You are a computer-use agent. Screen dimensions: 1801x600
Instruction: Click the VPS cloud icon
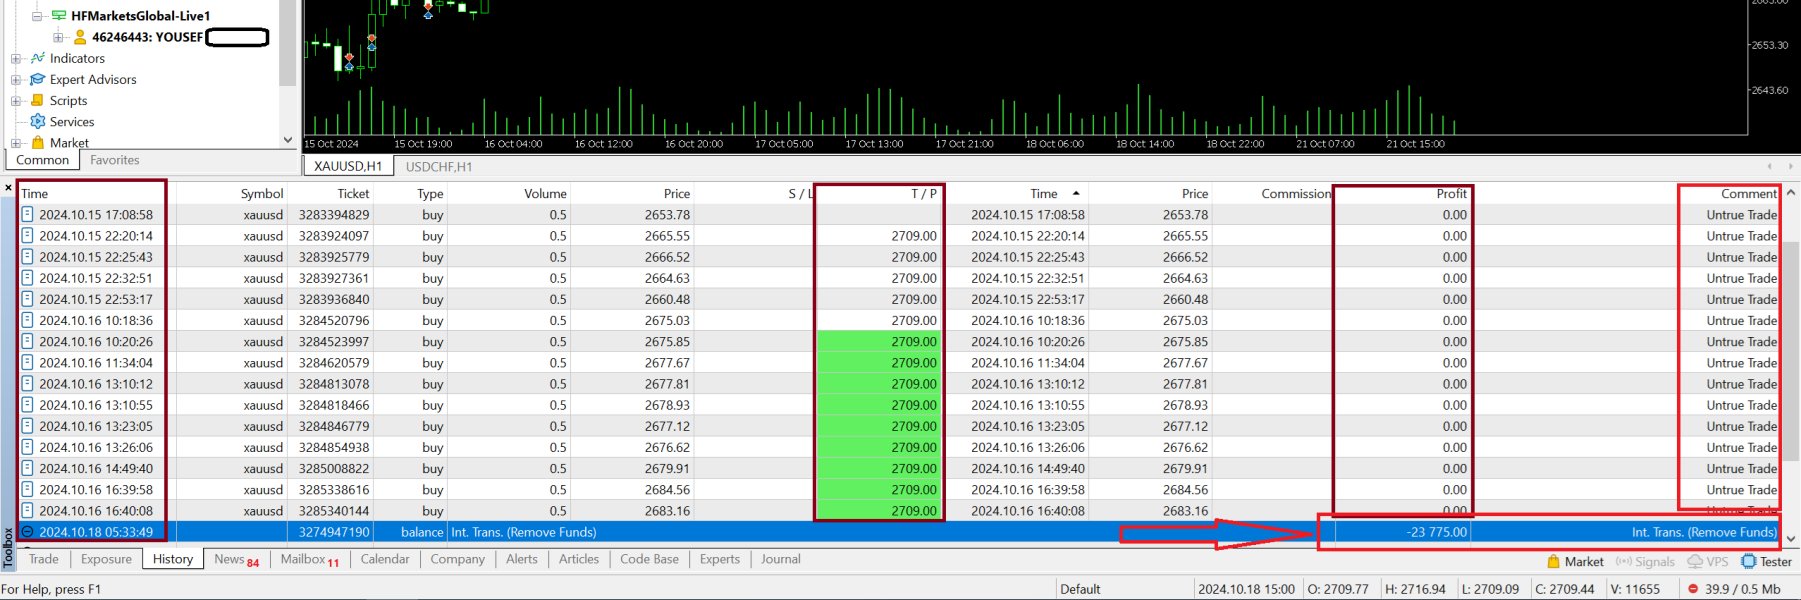point(1695,562)
